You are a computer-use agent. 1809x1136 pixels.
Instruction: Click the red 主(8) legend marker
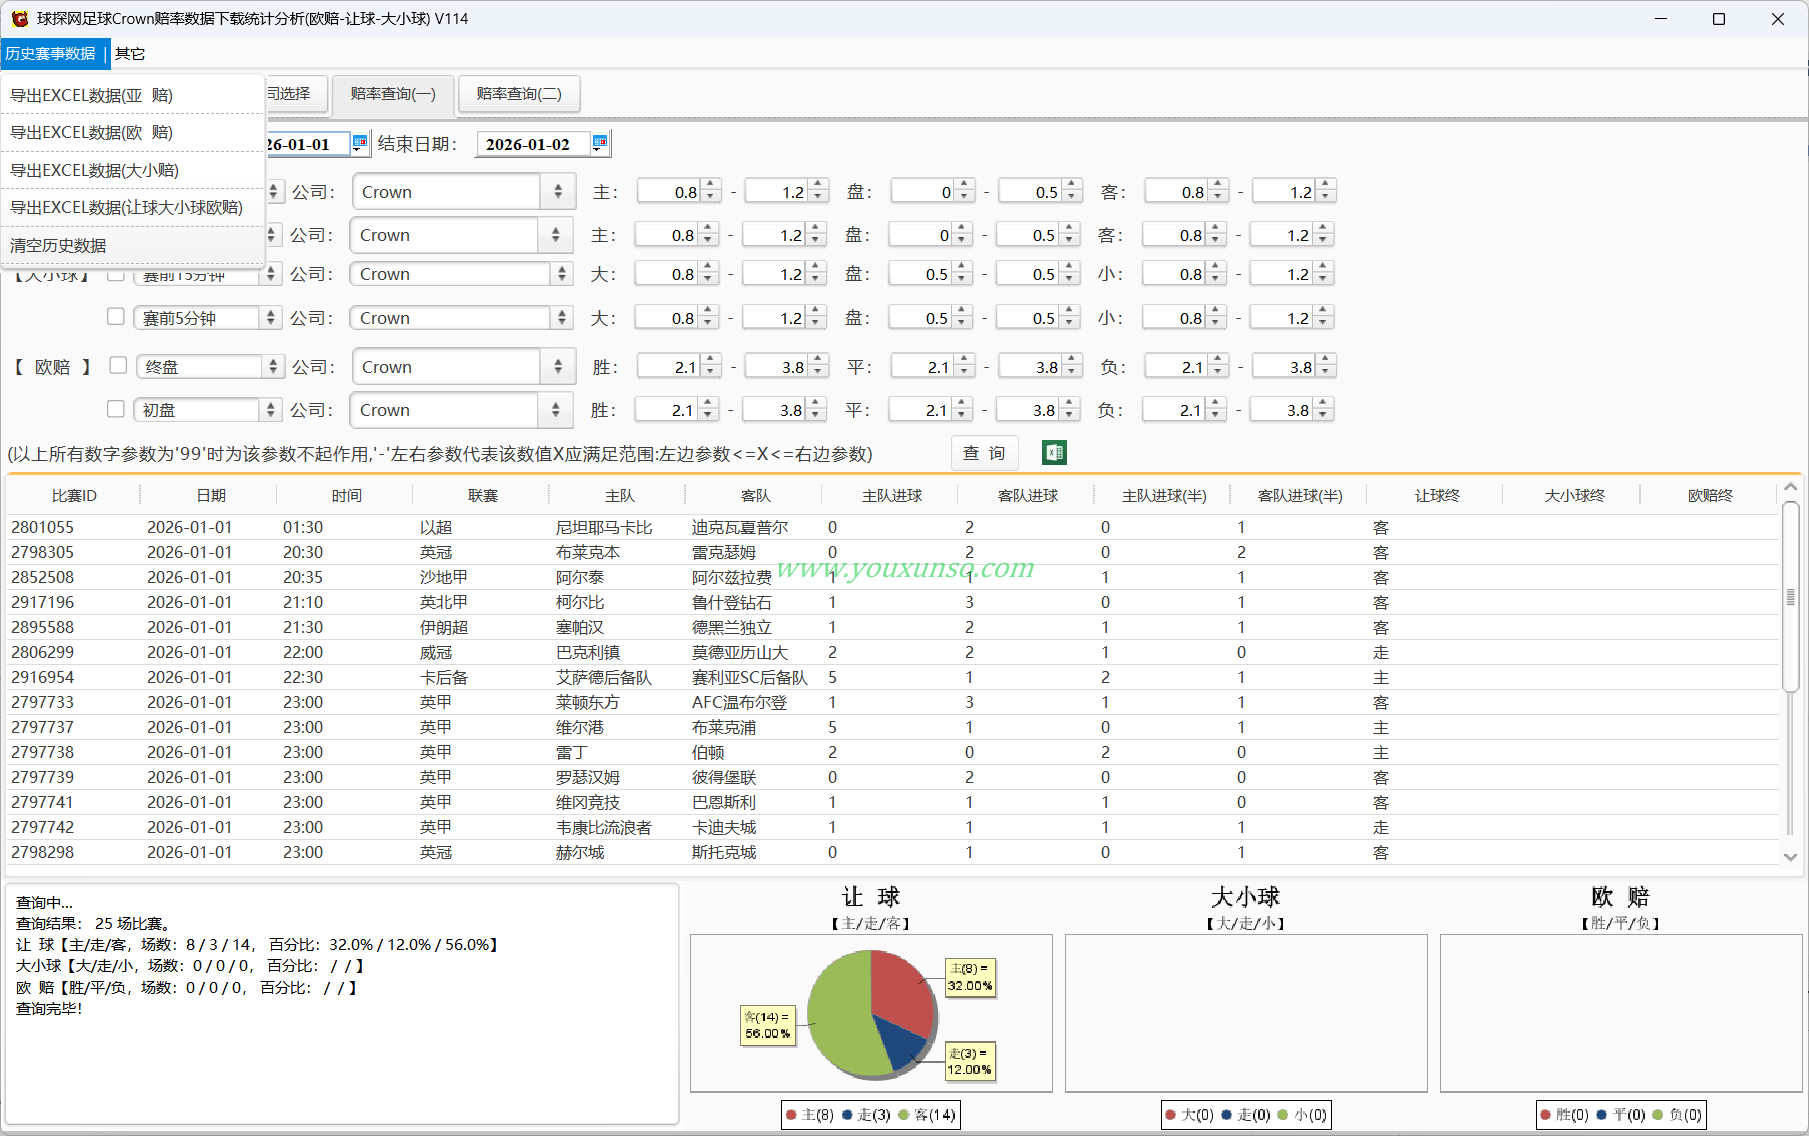[x=792, y=1114]
